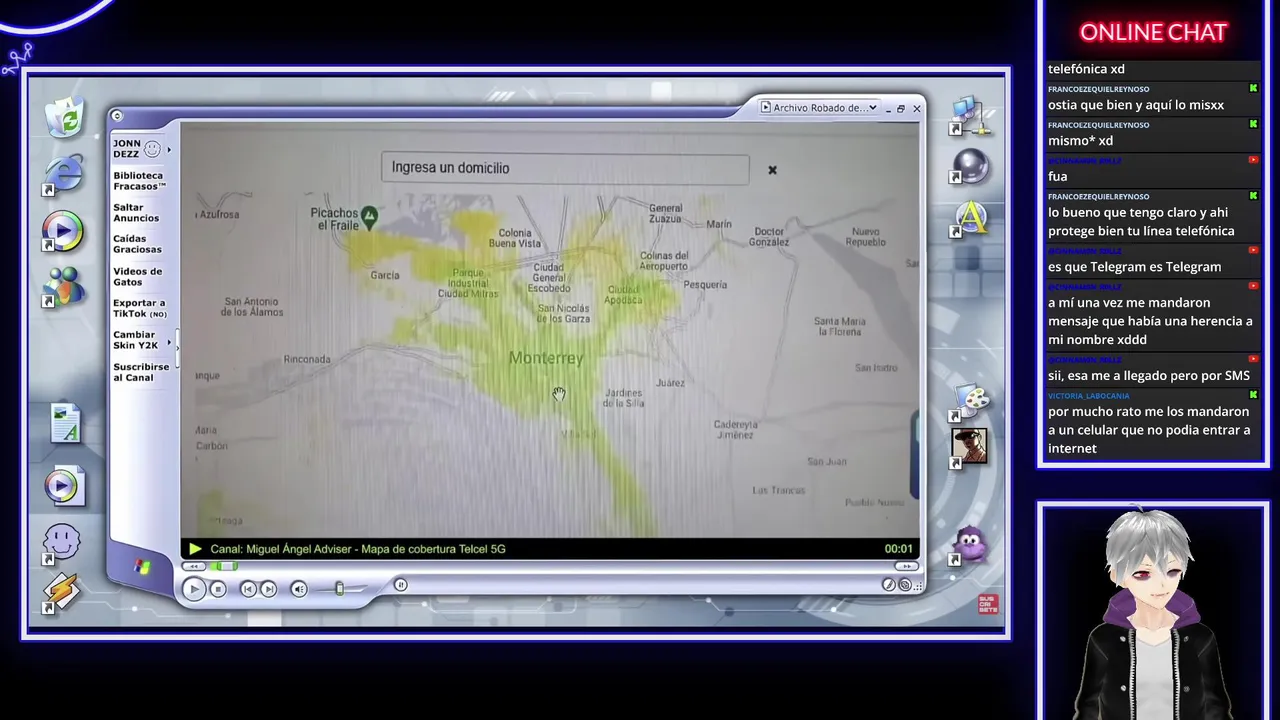Adjust the volume slider handle
Viewport: 1280px width, 720px height.
pyautogui.click(x=340, y=589)
